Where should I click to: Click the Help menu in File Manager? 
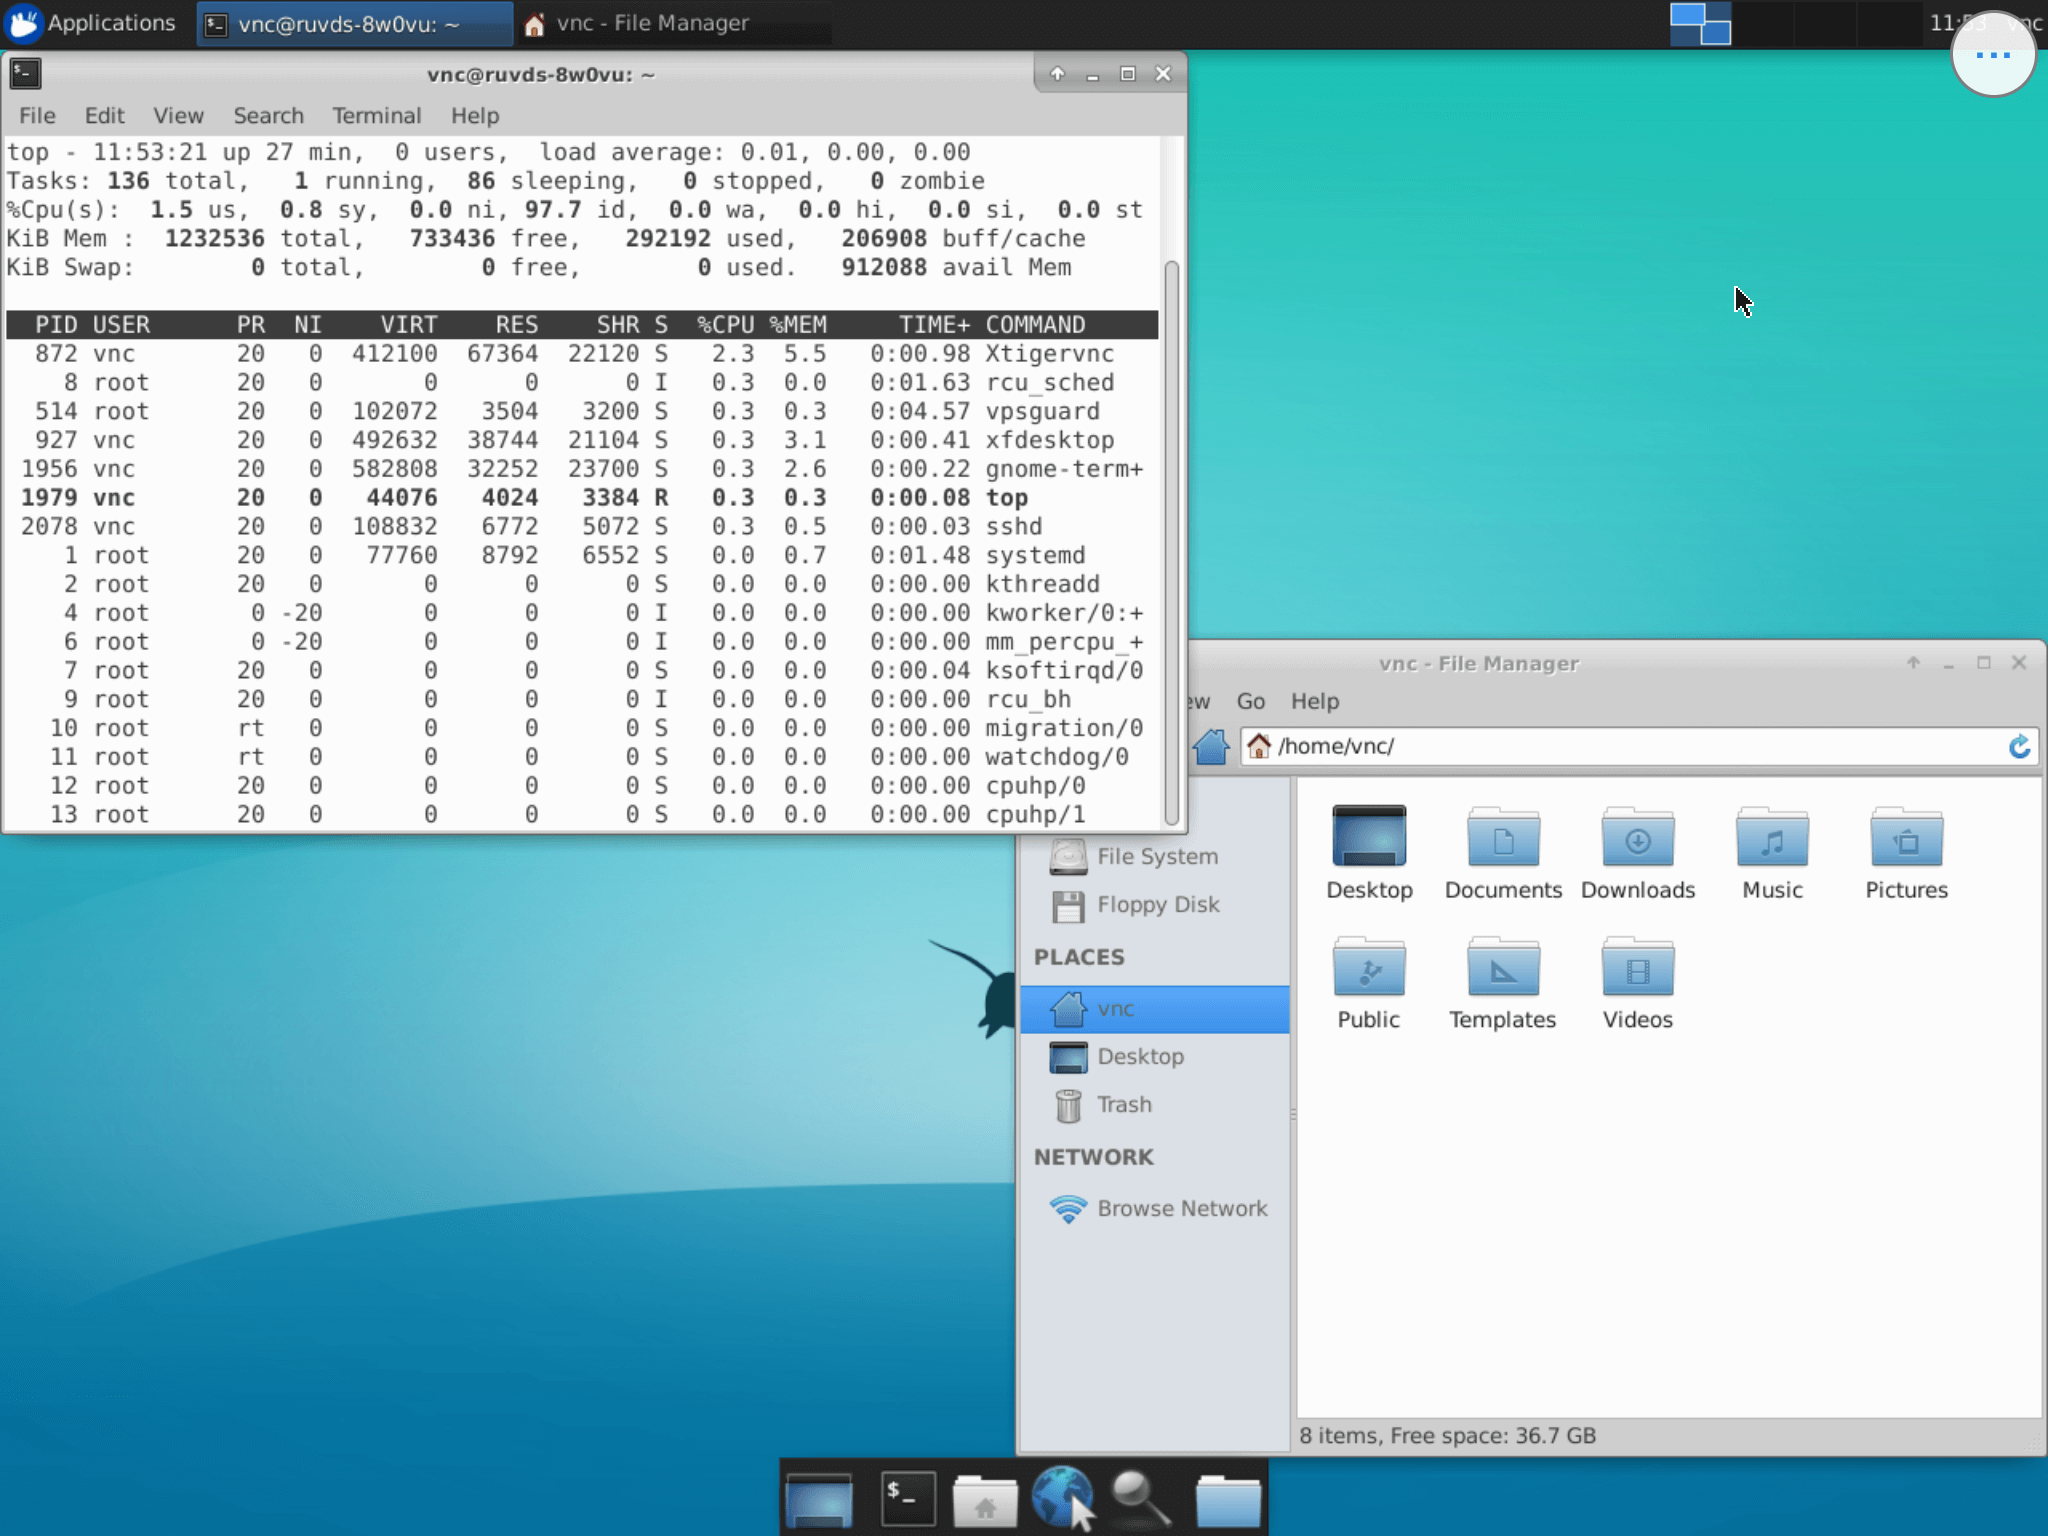coord(1314,700)
